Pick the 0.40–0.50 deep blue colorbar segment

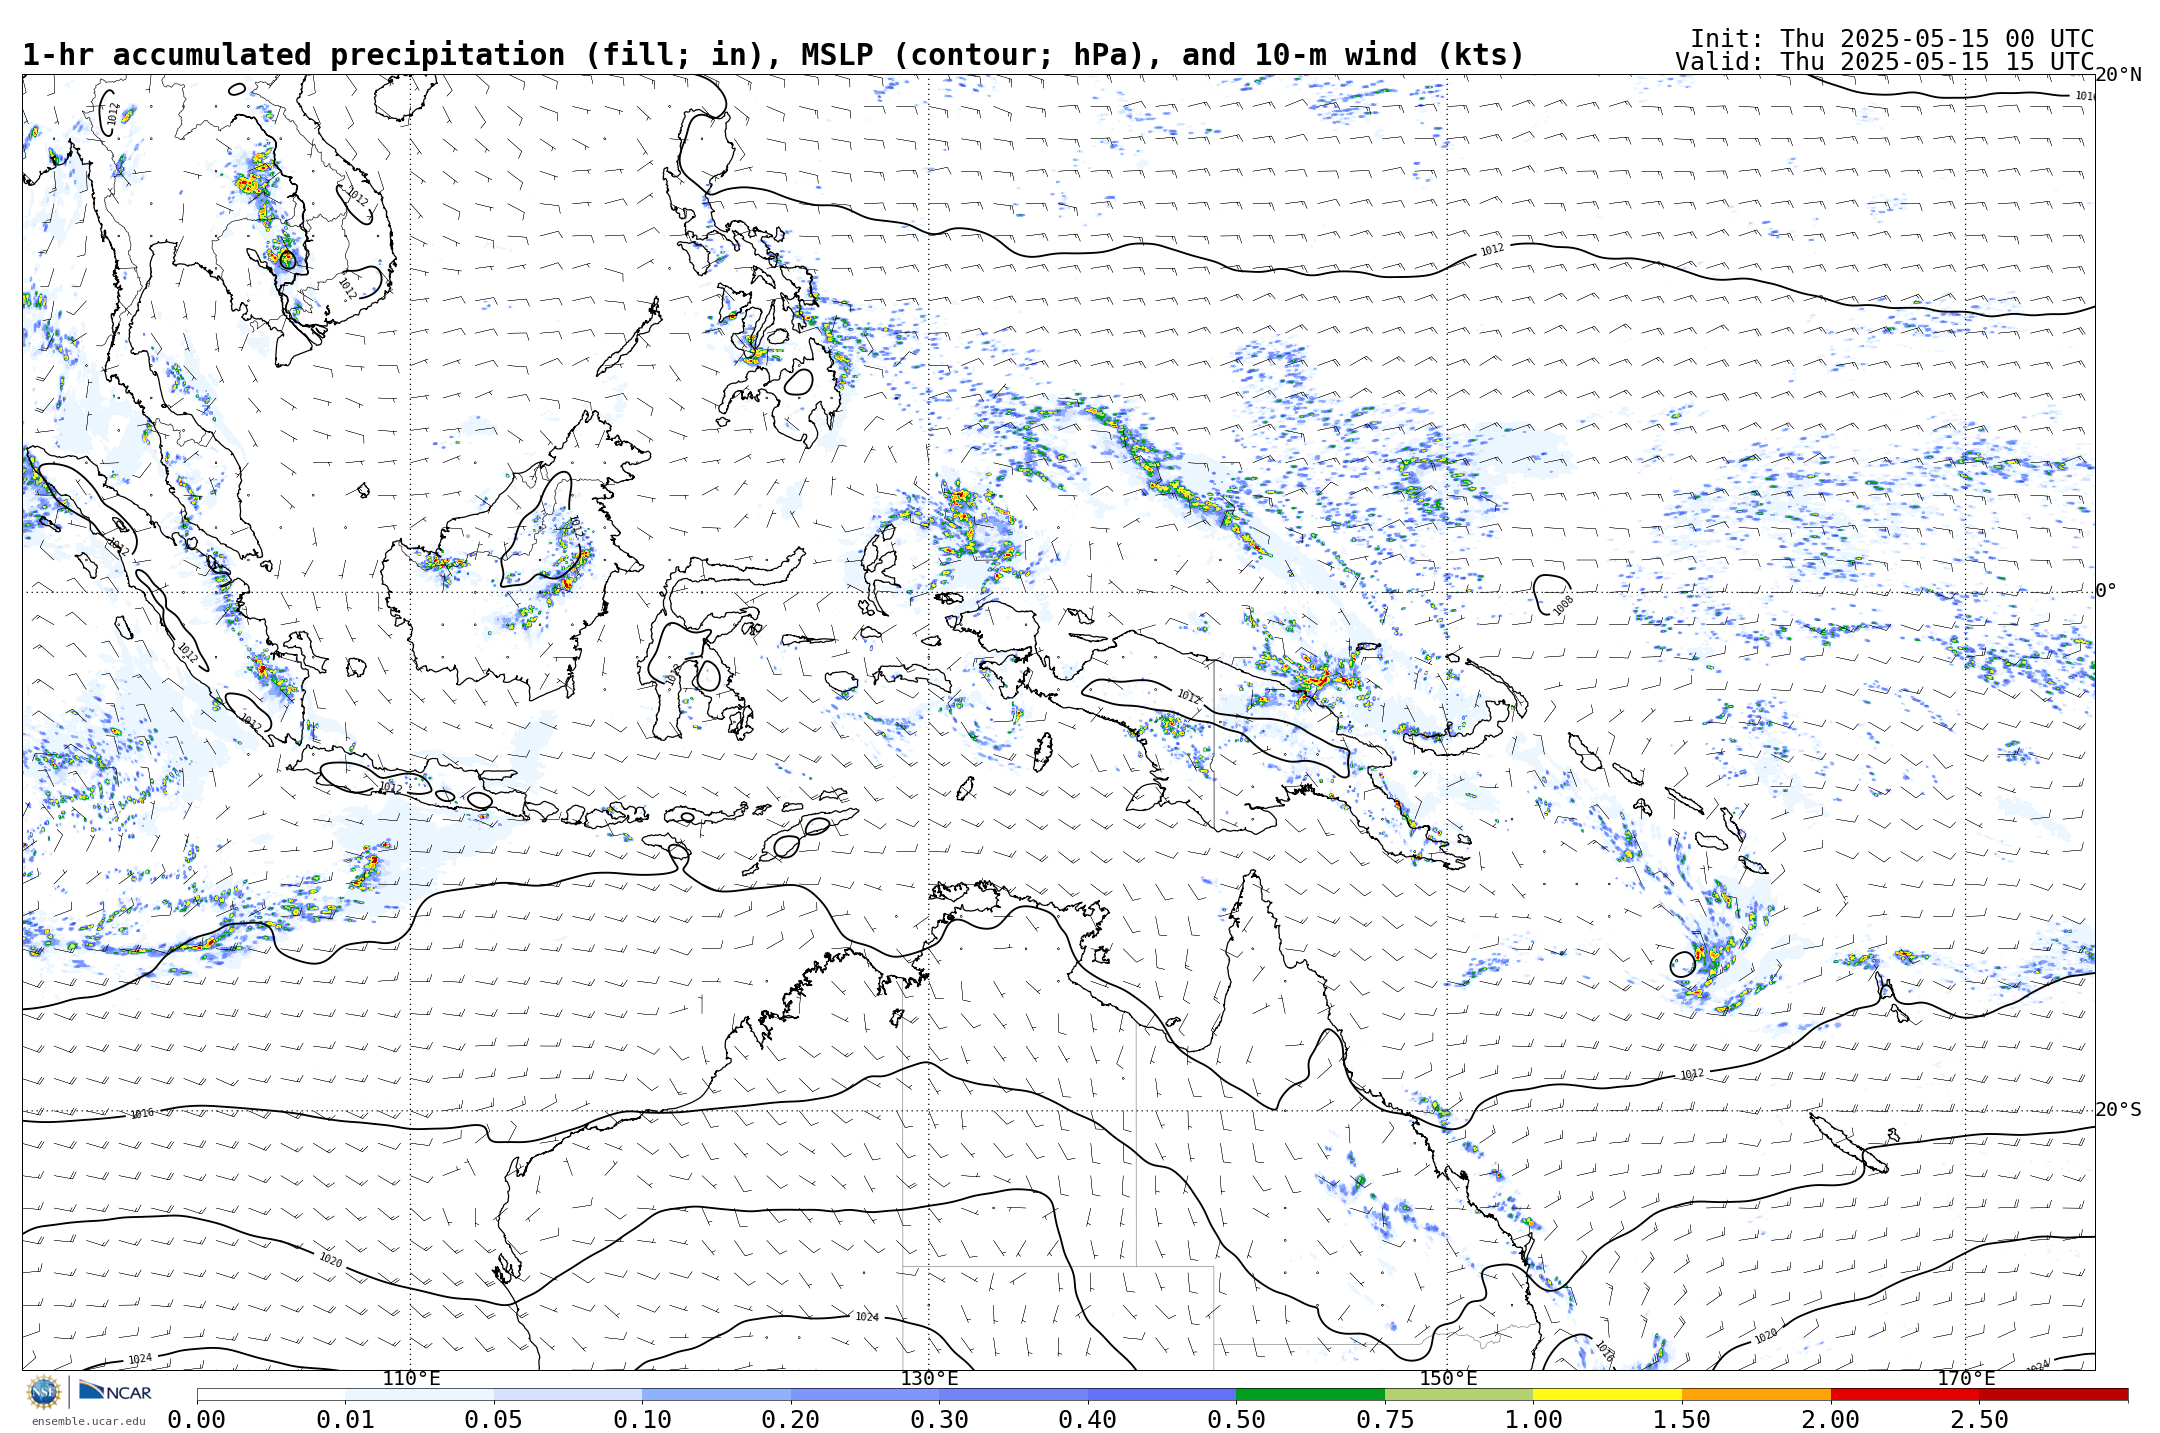click(x=1162, y=1394)
